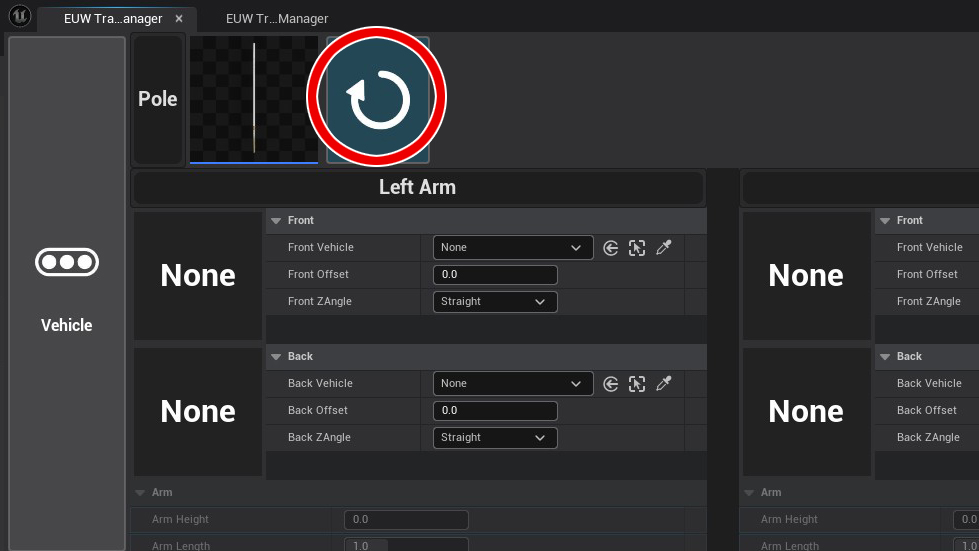The image size is (979, 551).
Task: Select the Vehicle panel in the sidebar
Action: point(67,292)
